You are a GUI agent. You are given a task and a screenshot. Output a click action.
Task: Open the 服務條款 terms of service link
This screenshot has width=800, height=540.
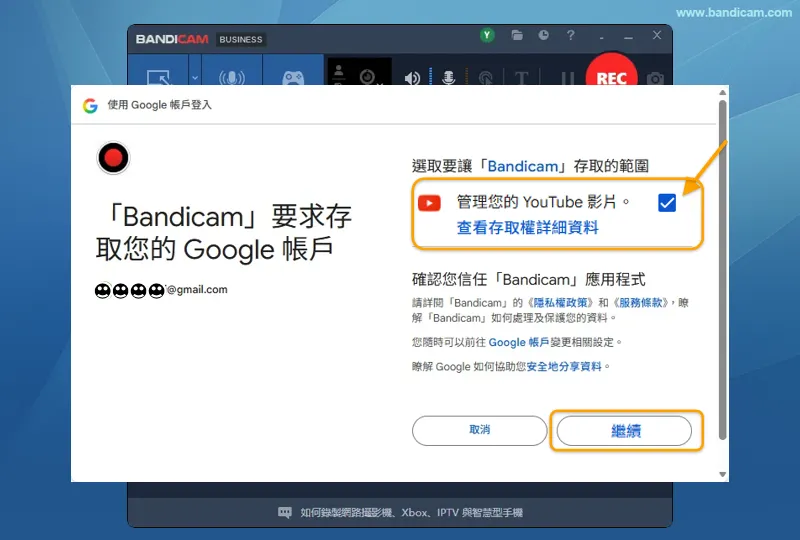641,302
